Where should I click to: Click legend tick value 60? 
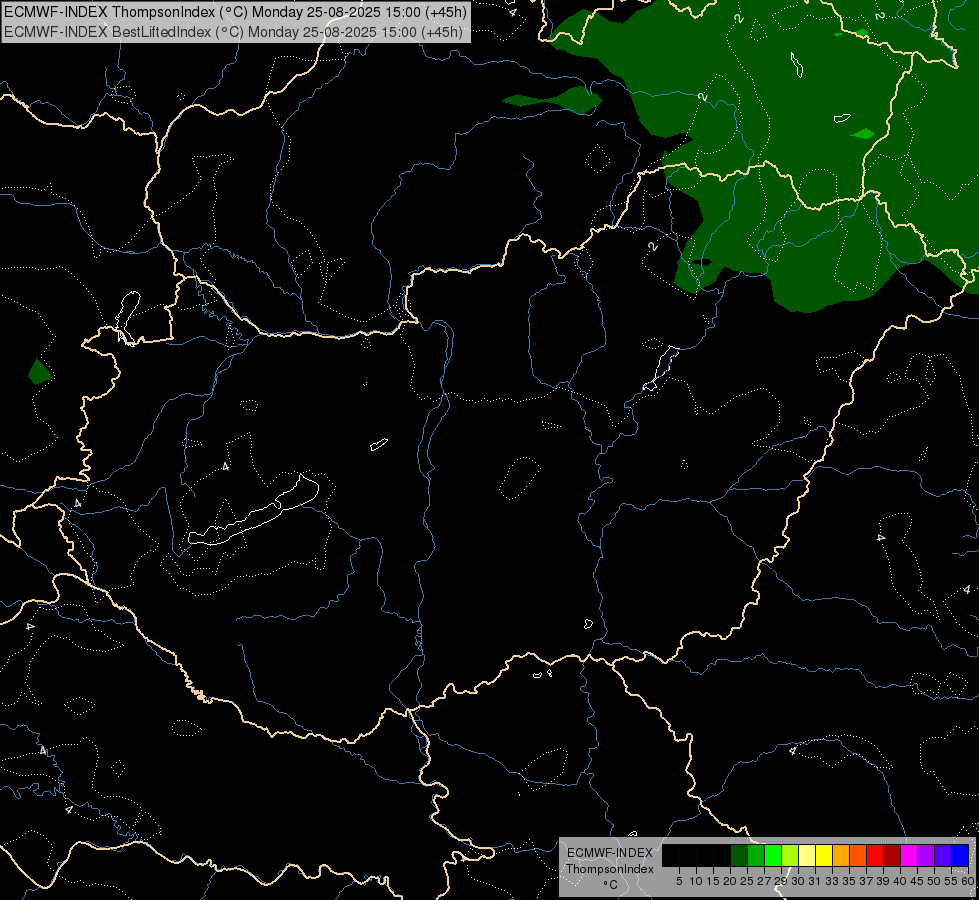968,881
